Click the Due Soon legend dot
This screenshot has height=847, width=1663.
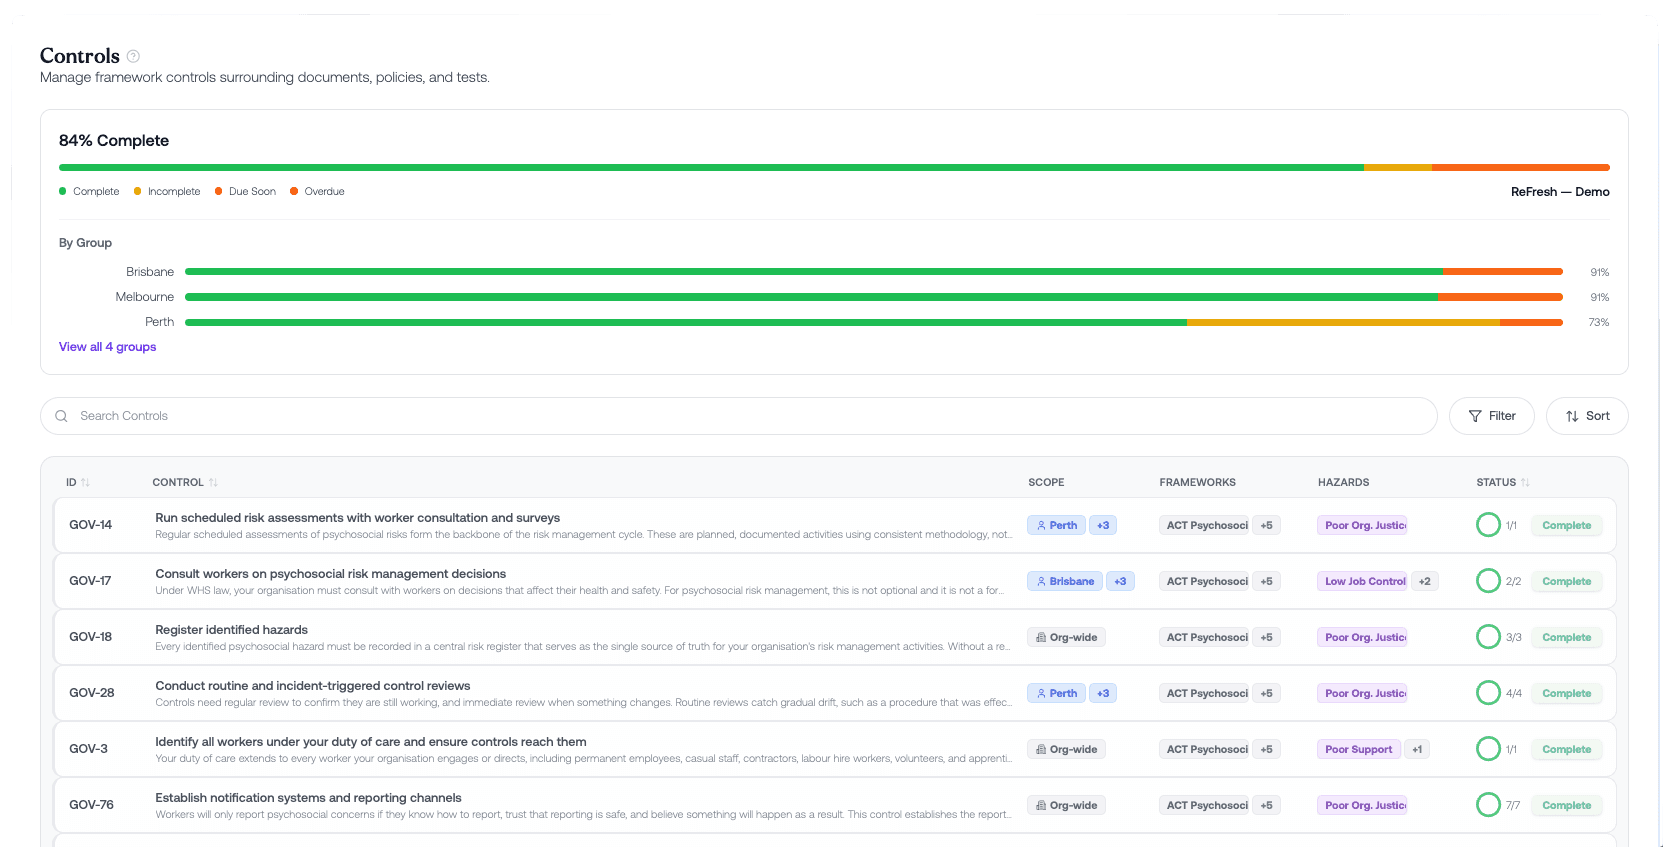pyautogui.click(x=219, y=191)
